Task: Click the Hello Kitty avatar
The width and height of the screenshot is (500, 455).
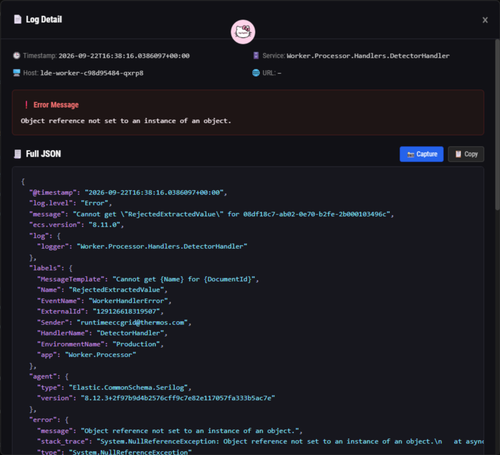Action: point(243,32)
